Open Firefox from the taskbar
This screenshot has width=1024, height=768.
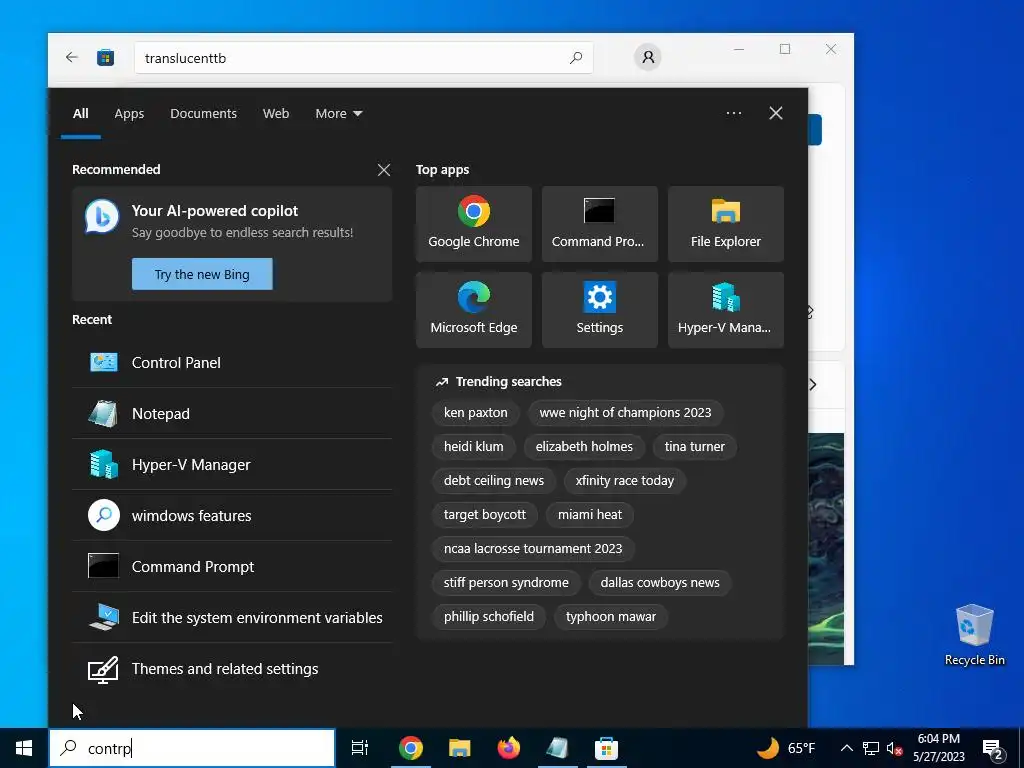click(508, 748)
